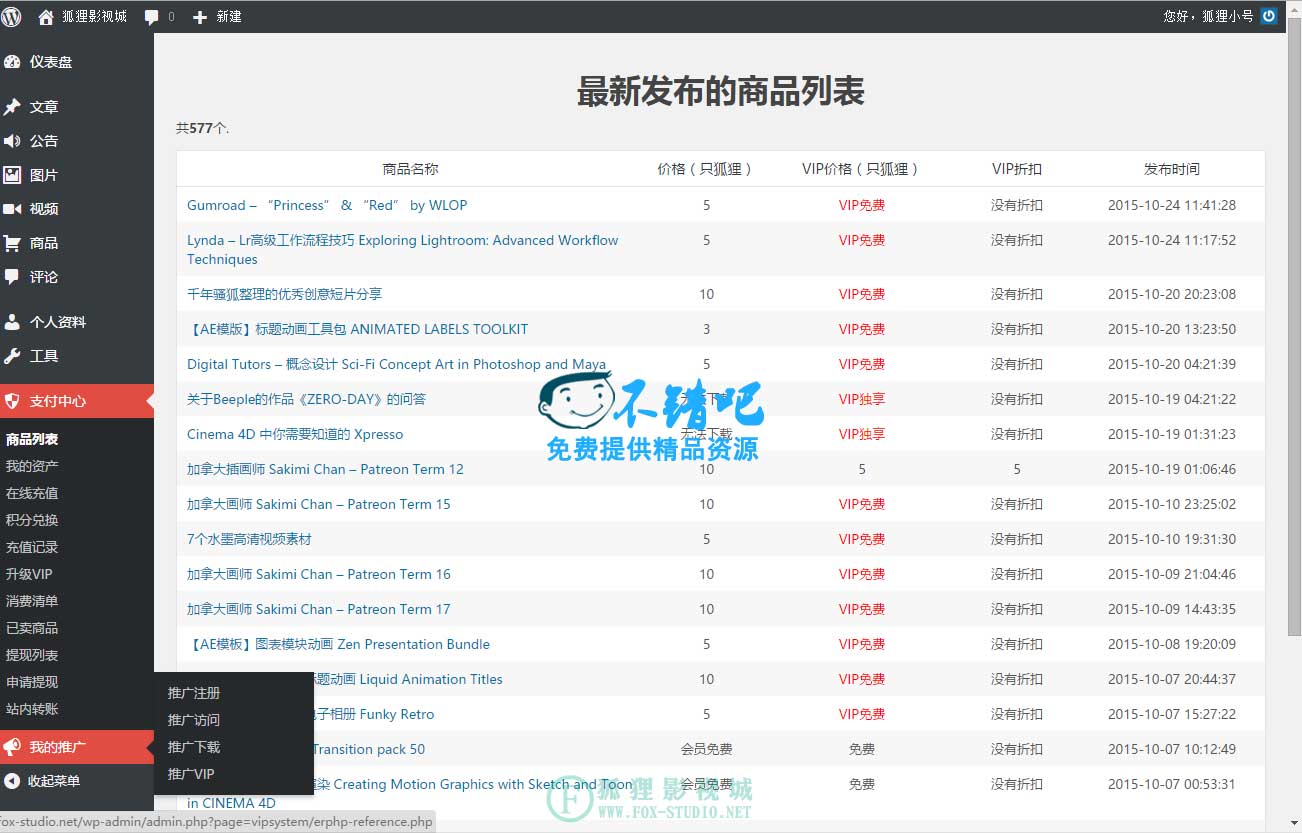The height and width of the screenshot is (833, 1302).
Task: Open 站内转账 in the submenu
Action: 32,709
